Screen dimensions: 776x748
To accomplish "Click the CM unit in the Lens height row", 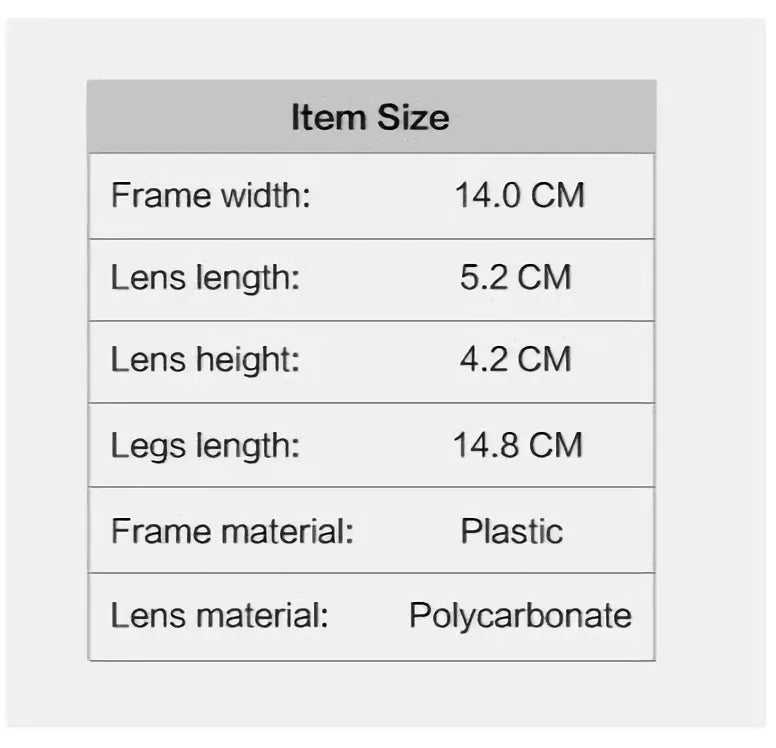I will (x=545, y=360).
